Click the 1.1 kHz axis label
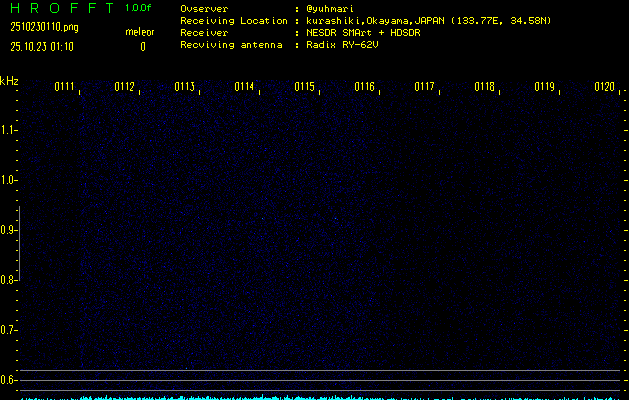Viewport: 629px width, 400px height. [7, 130]
